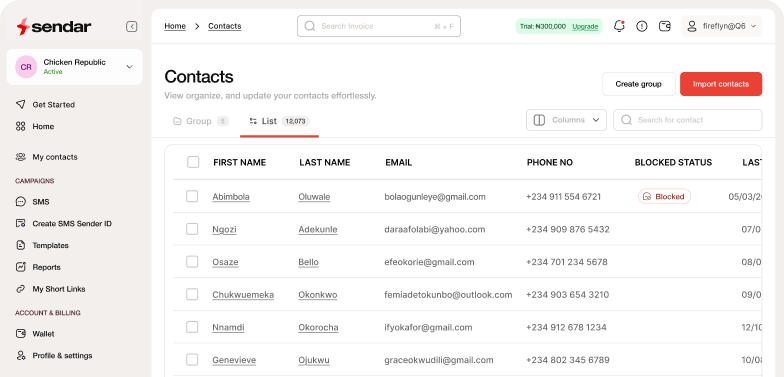784x377 pixels.
Task: Click the CR avatar for Chicken Republic
Action: coord(26,67)
